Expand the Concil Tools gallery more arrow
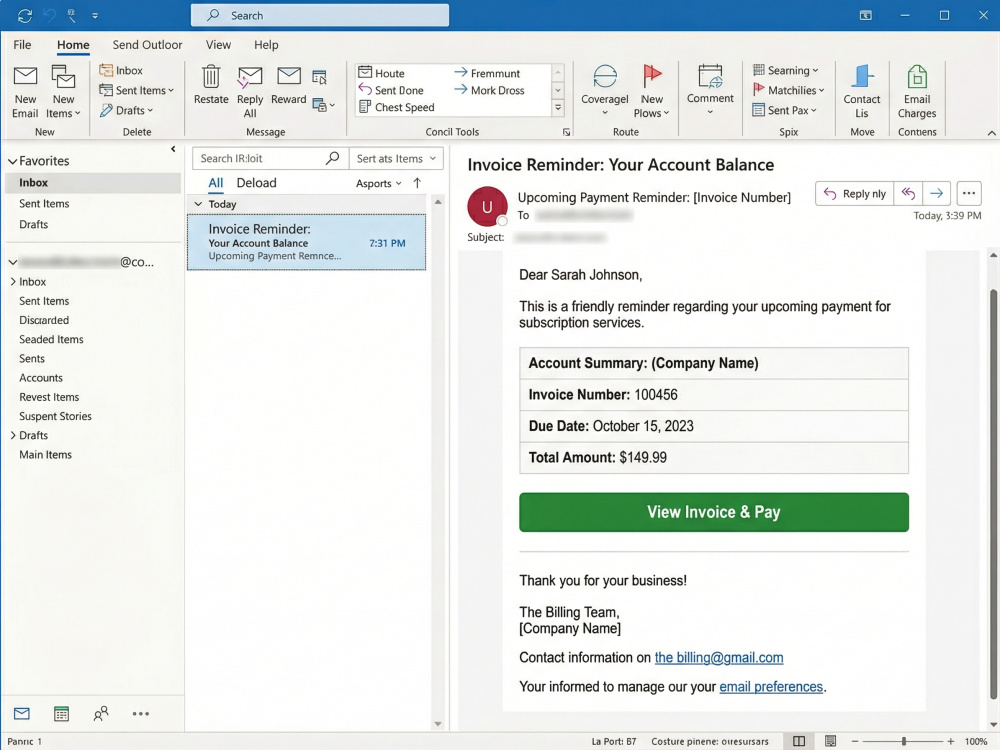 click(x=558, y=108)
